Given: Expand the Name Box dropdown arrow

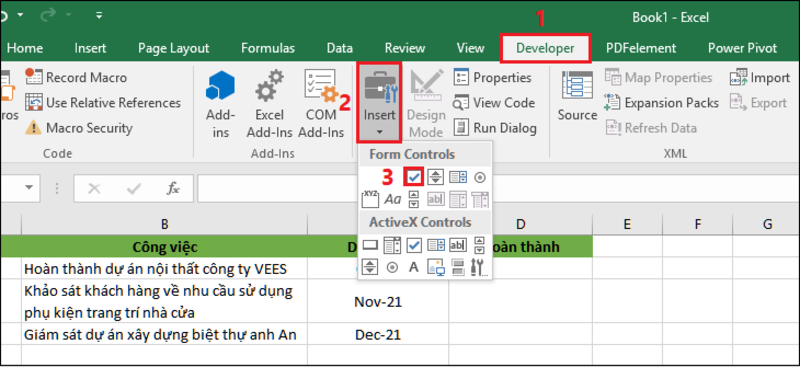Looking at the screenshot, I should tap(29, 188).
